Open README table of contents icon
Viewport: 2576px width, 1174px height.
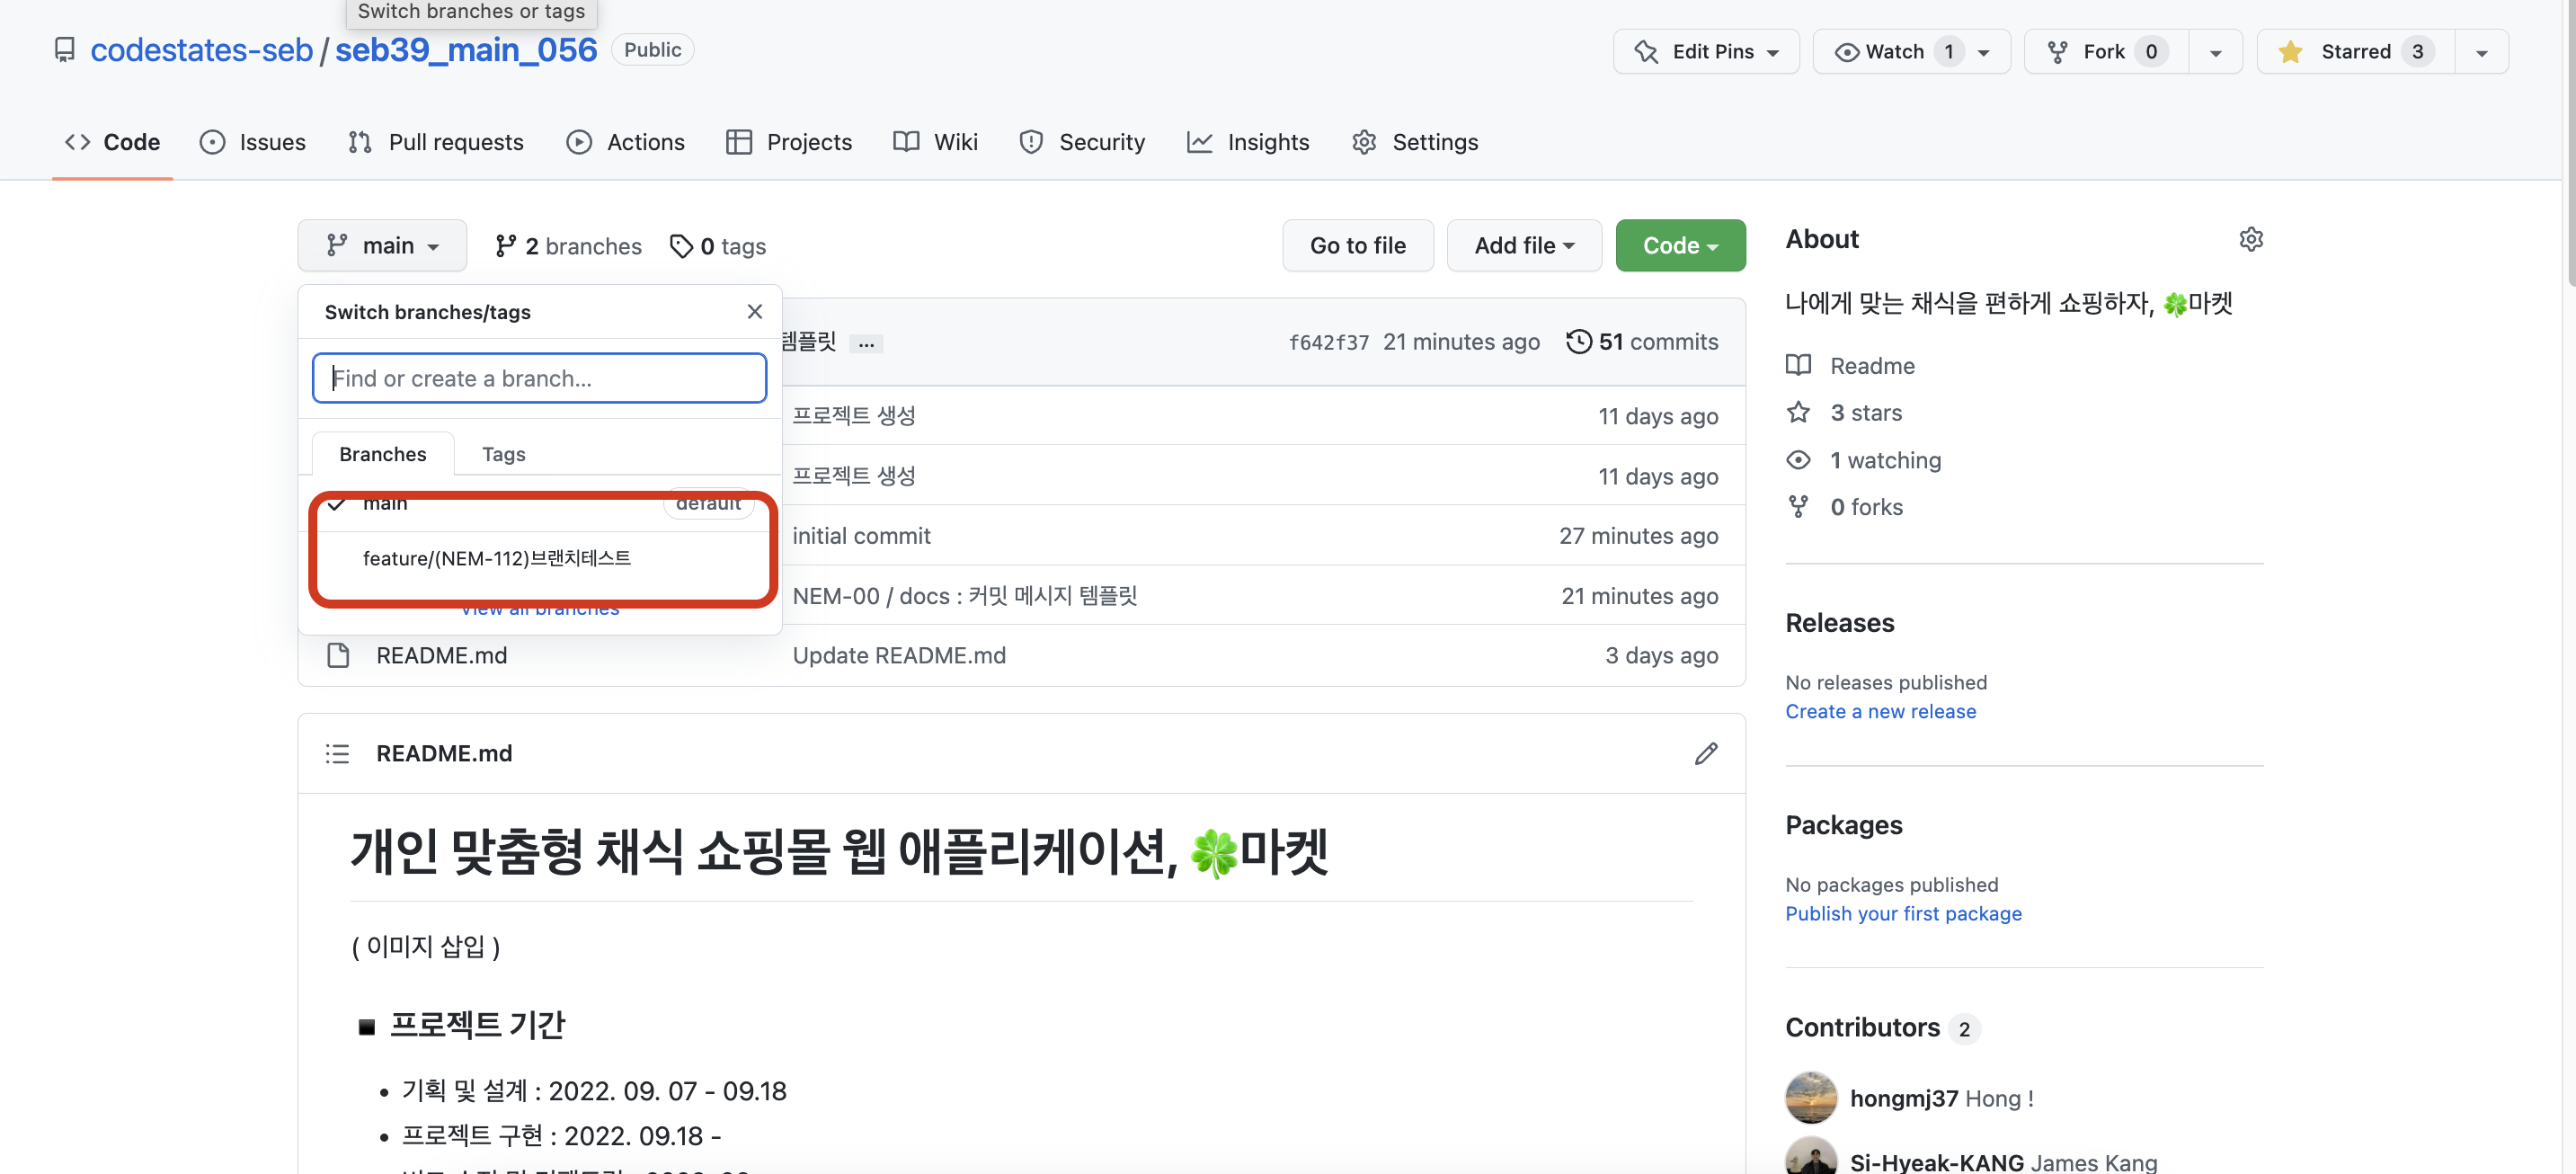coord(337,753)
